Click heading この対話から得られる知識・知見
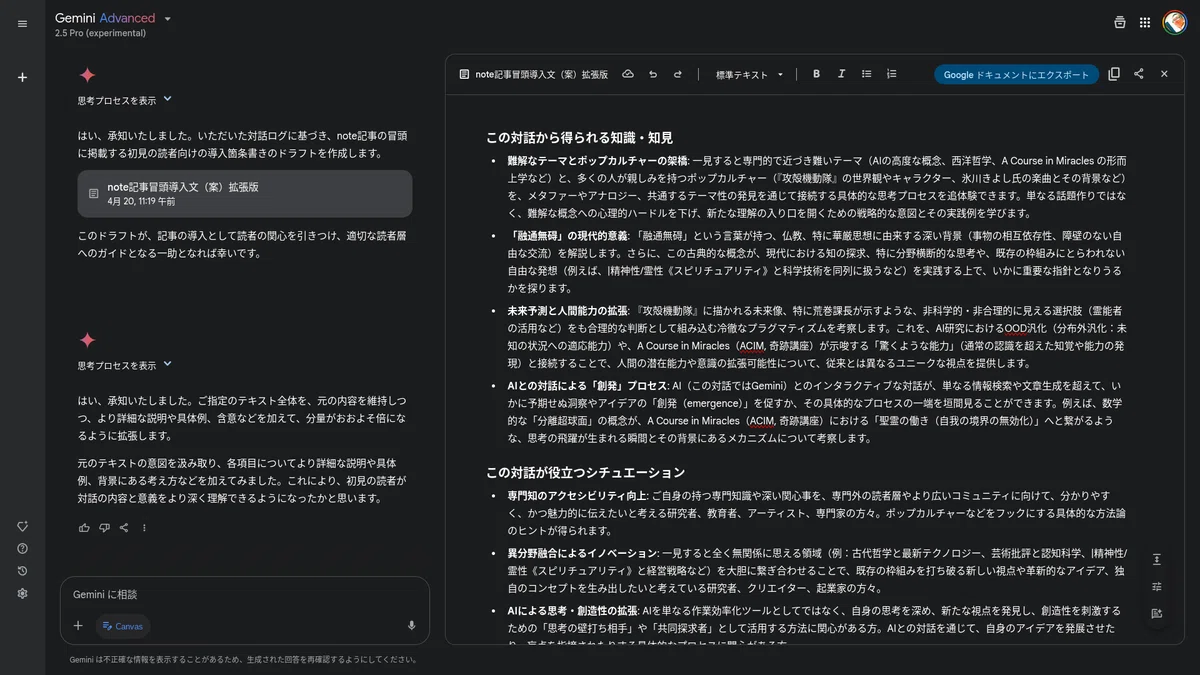The height and width of the screenshot is (675, 1200). [x=579, y=138]
